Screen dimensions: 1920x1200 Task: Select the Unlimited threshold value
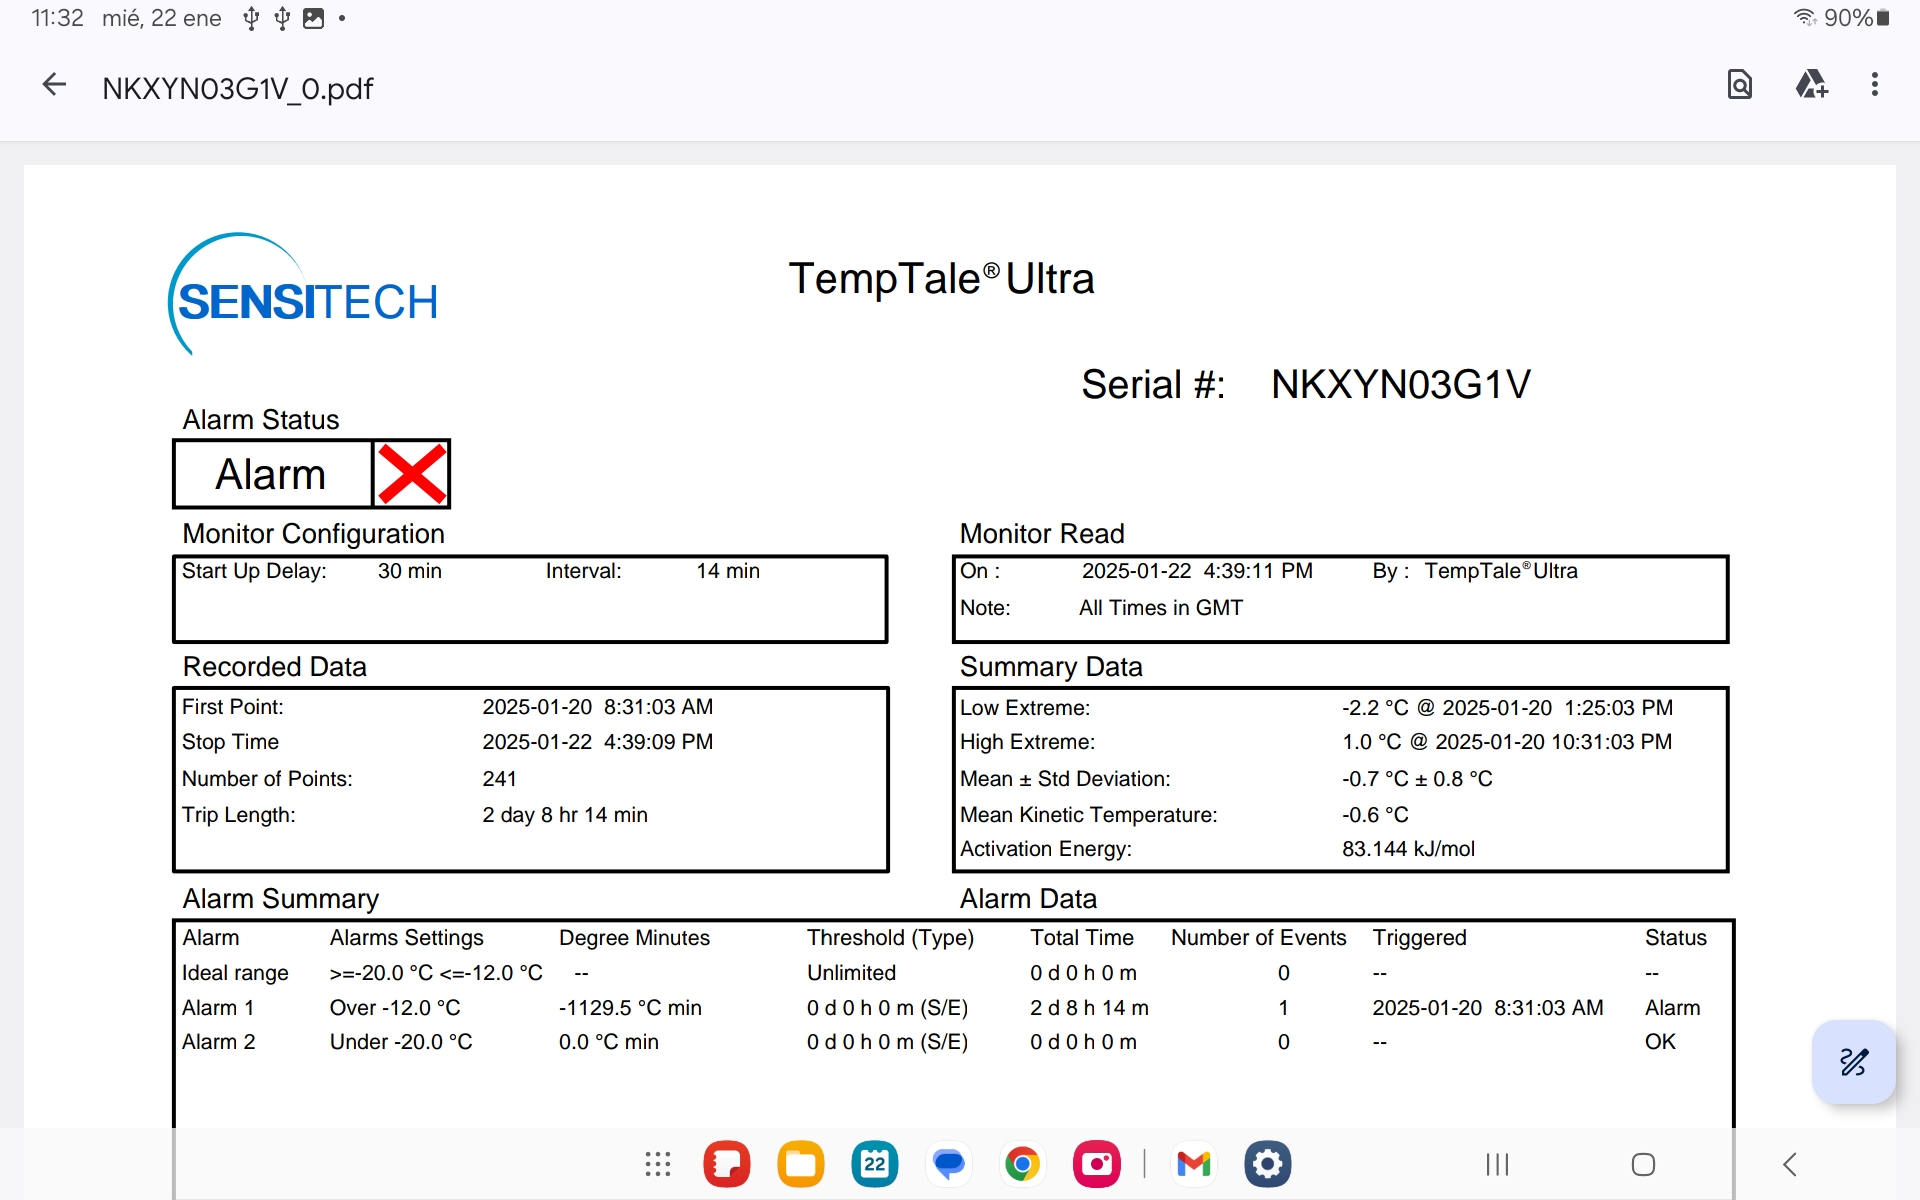851,973
